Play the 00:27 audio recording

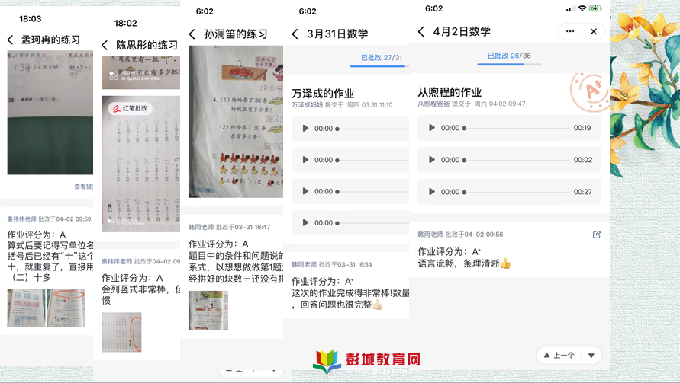tap(432, 192)
